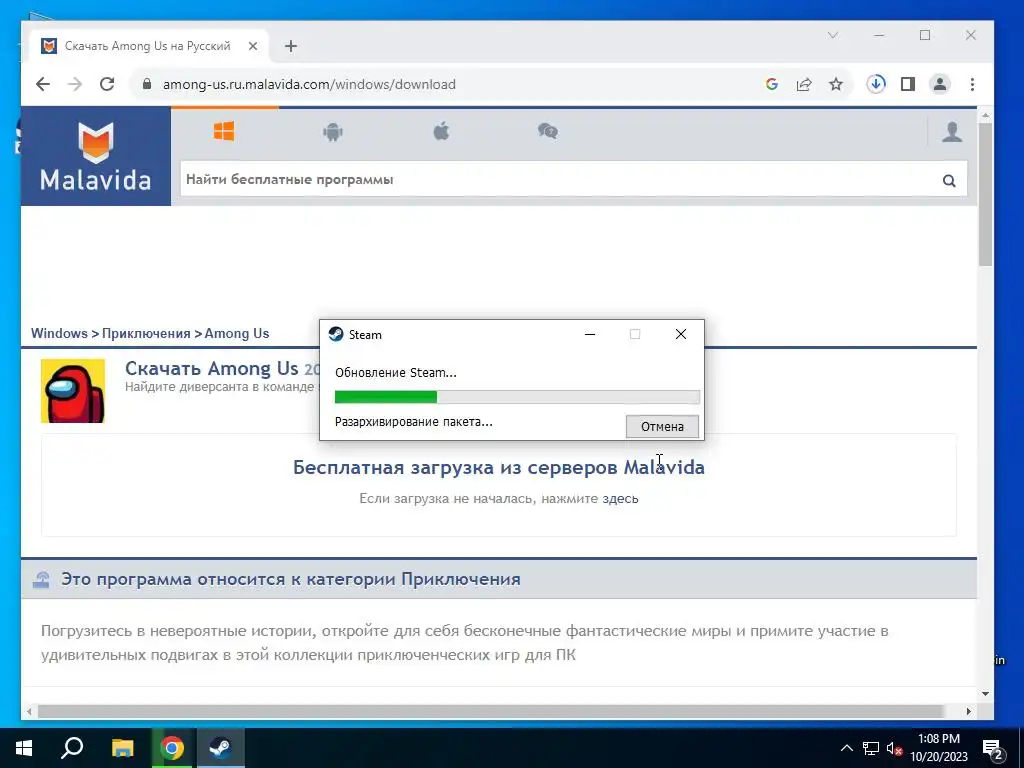This screenshot has width=1024, height=768.
Task: Click the здесь download link
Action: click(x=620, y=498)
